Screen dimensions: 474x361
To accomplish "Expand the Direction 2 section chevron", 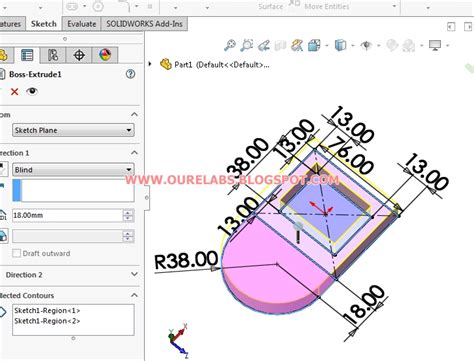I will 134,274.
